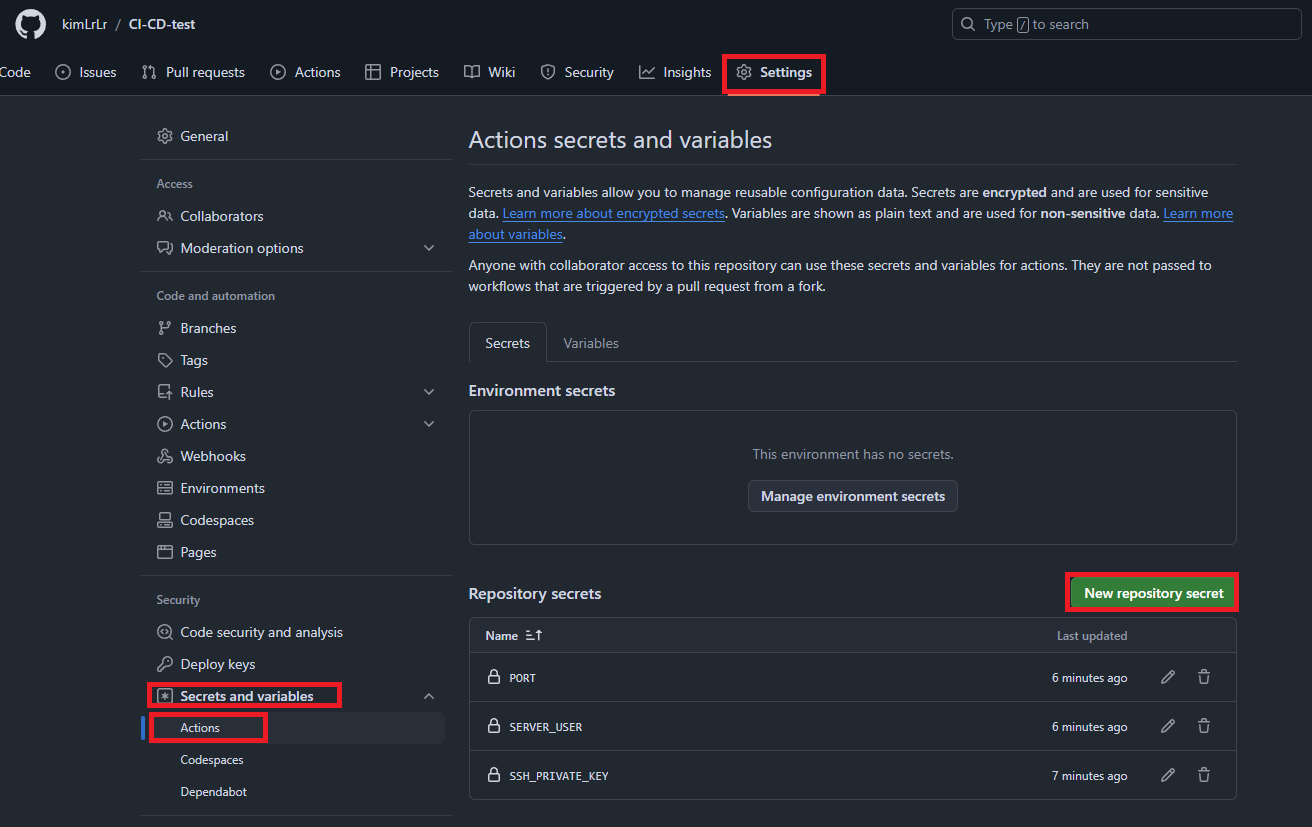Click the Deploy keys key icon

(165, 664)
